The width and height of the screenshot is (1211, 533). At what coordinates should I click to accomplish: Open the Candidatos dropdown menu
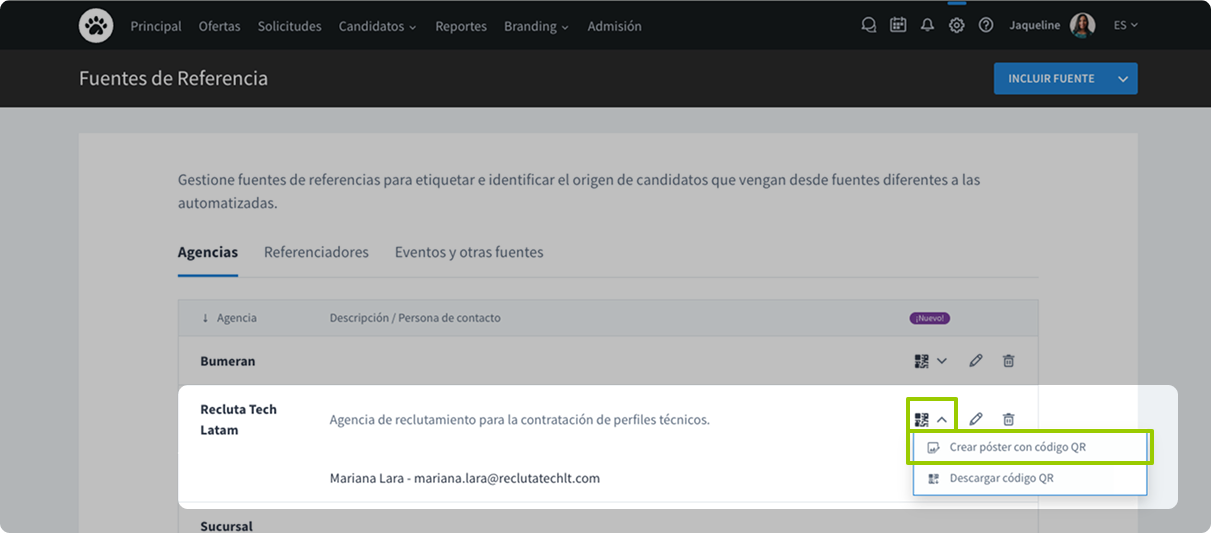tap(378, 26)
